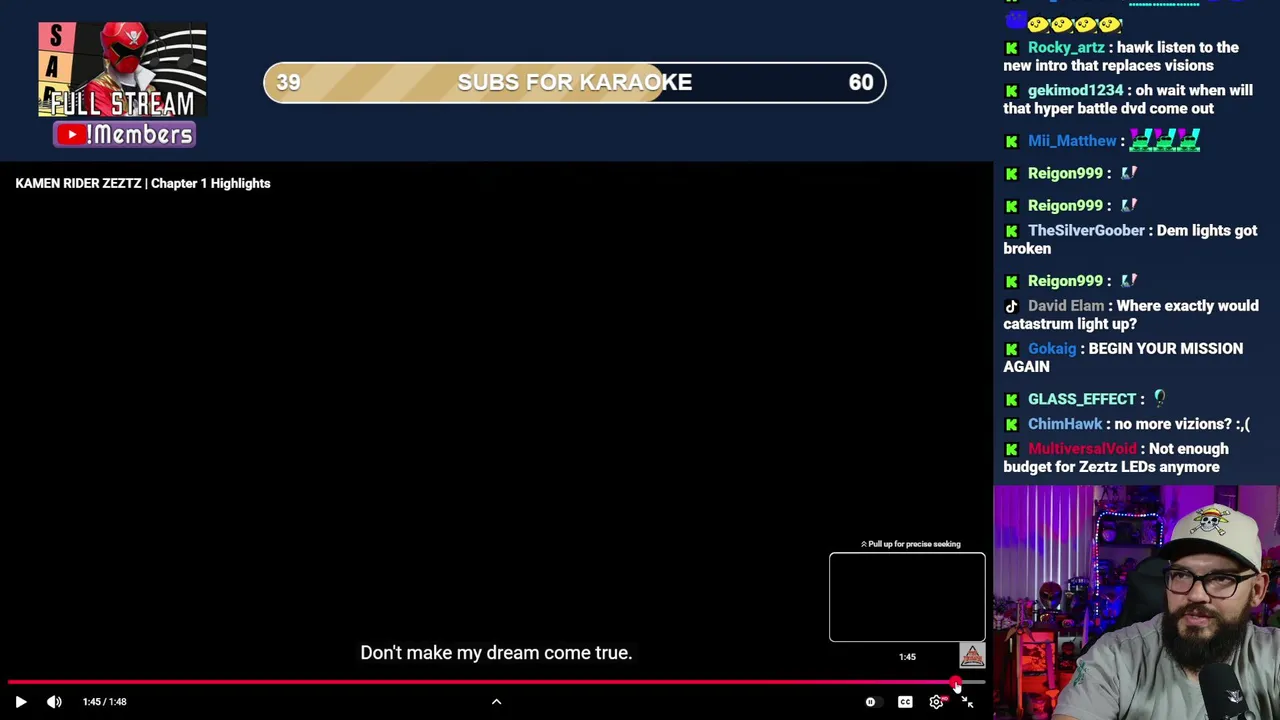Click the red progress bar scrubber handle
The width and height of the screenshot is (1280, 720).
(x=956, y=683)
